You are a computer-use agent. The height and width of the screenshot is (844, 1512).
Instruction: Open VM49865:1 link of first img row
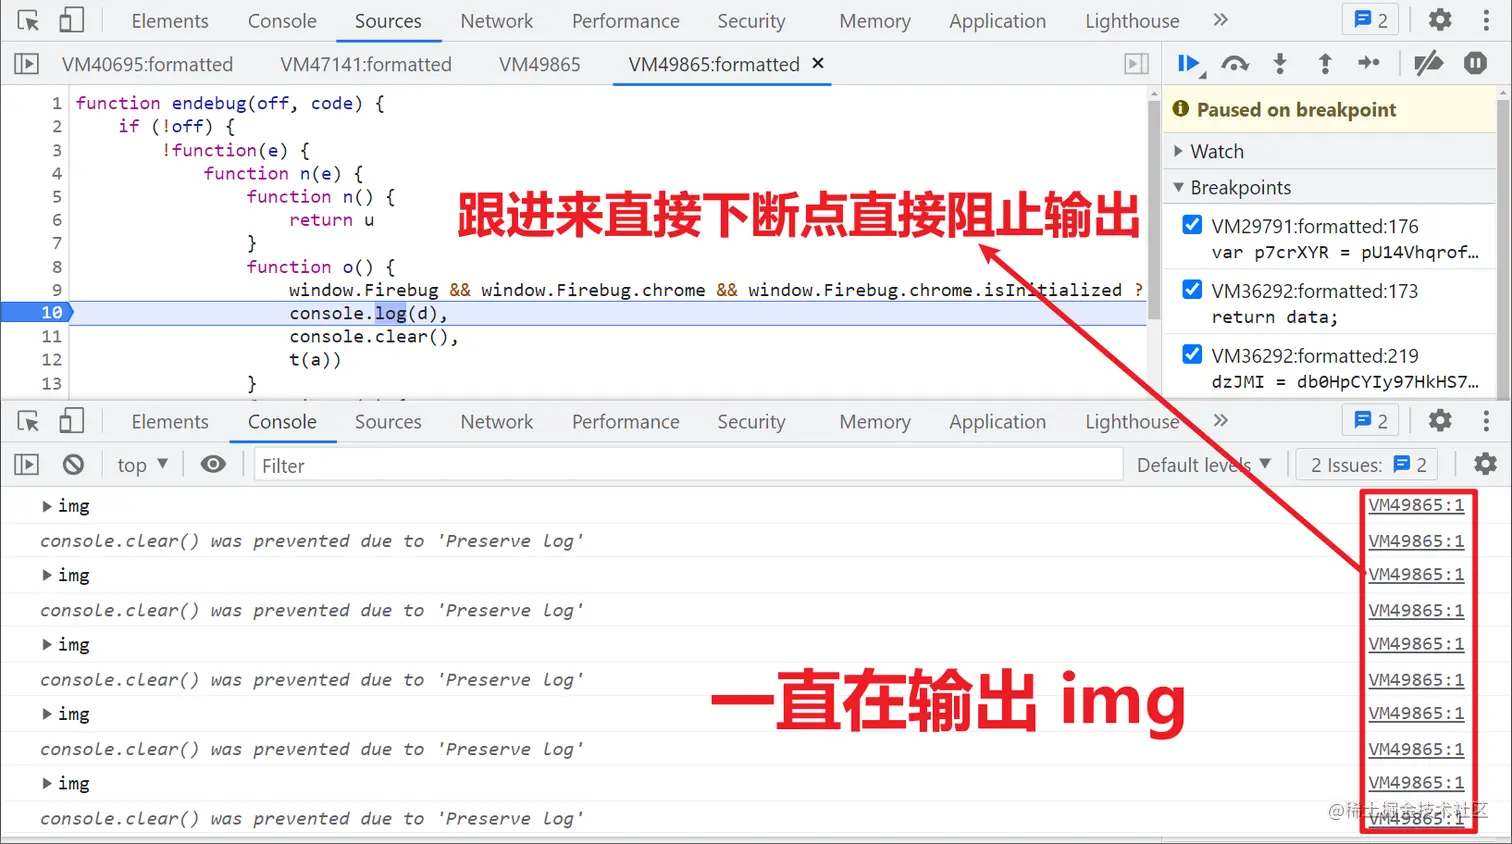click(x=1416, y=505)
